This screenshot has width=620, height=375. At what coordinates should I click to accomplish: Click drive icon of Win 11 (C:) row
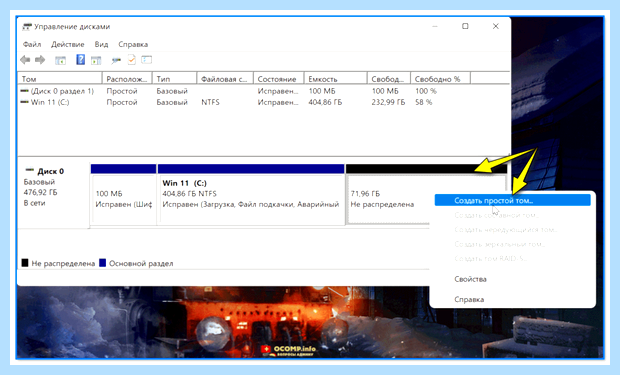point(25,102)
